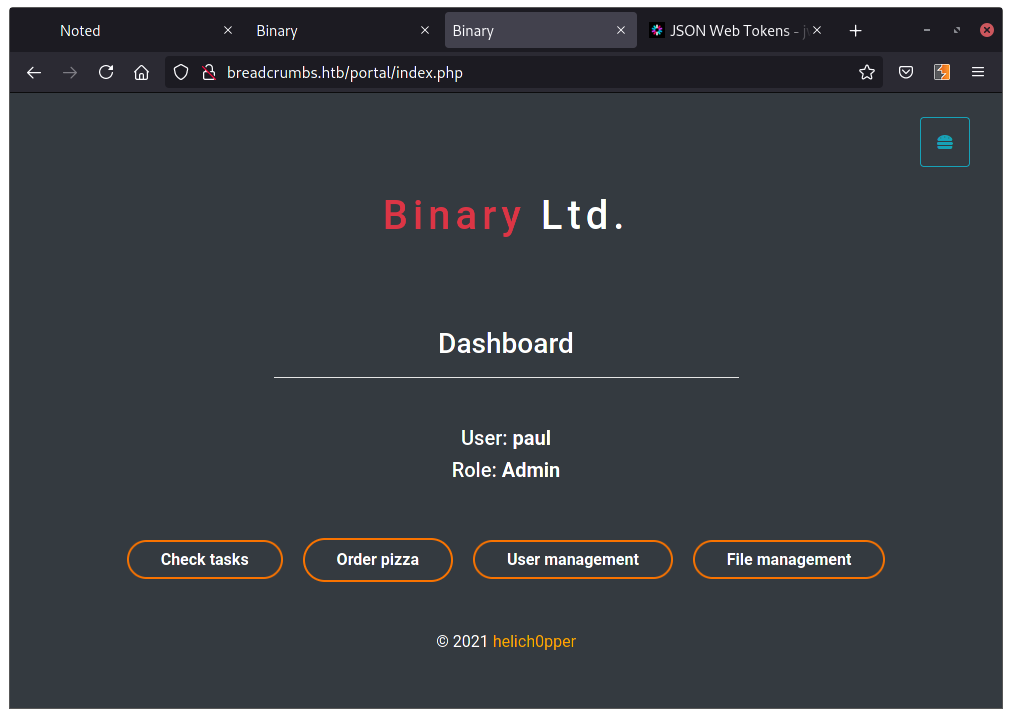Open Check tasks page
The height and width of the screenshot is (718, 1012).
click(205, 560)
